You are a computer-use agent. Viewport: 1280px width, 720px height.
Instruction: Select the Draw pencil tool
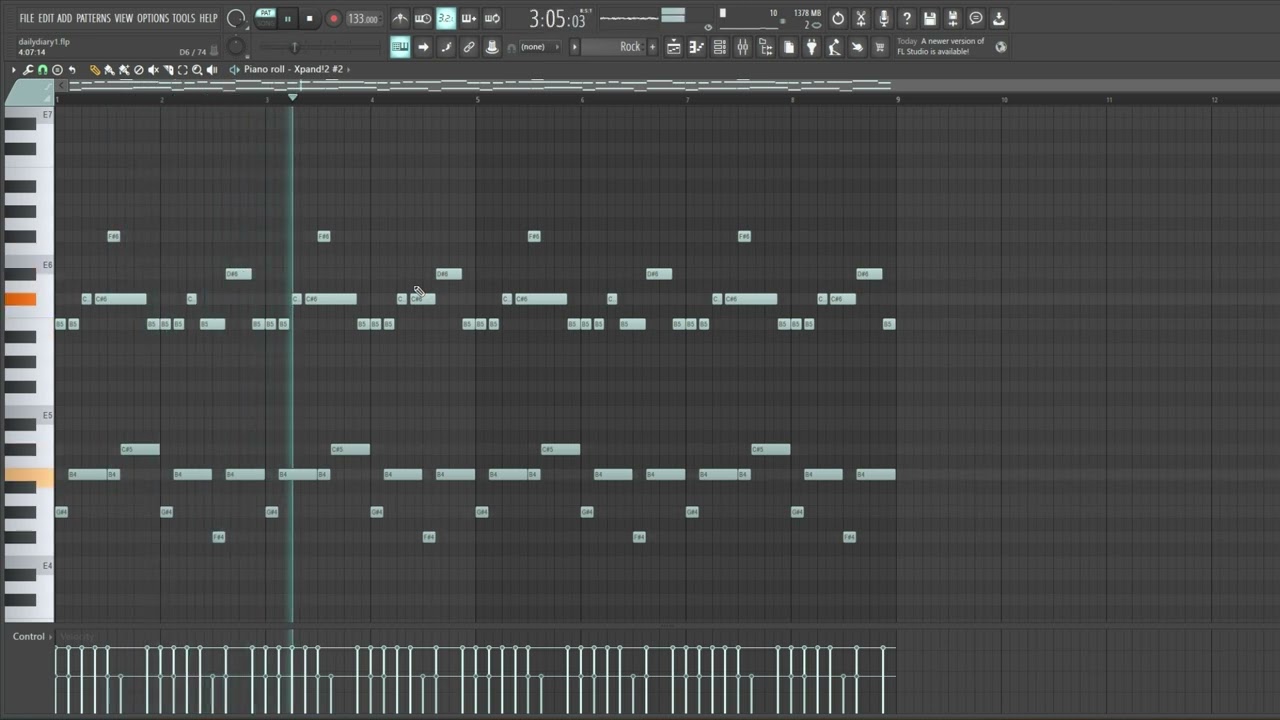coord(94,70)
